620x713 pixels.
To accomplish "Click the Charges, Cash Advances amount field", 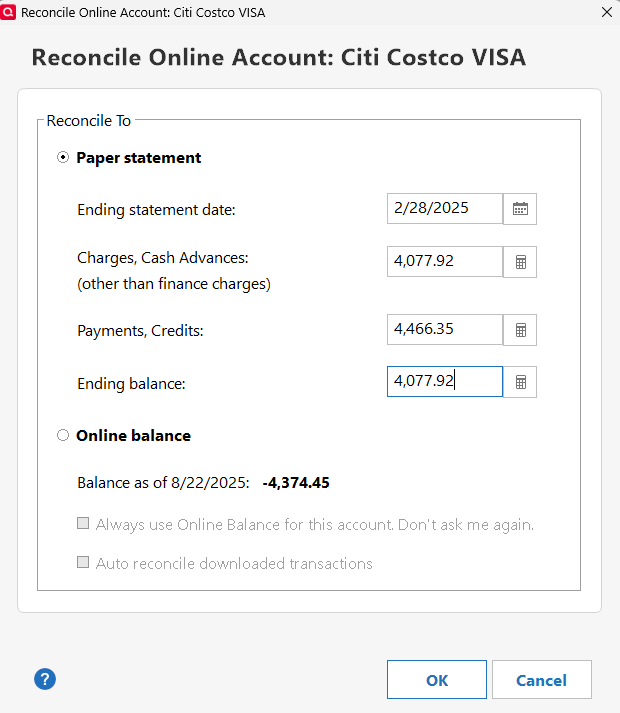I will (445, 261).
